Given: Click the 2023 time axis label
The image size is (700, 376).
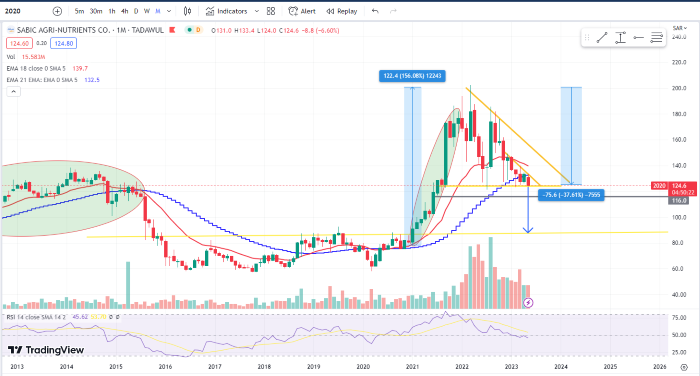Looking at the screenshot, I should [x=511, y=367].
